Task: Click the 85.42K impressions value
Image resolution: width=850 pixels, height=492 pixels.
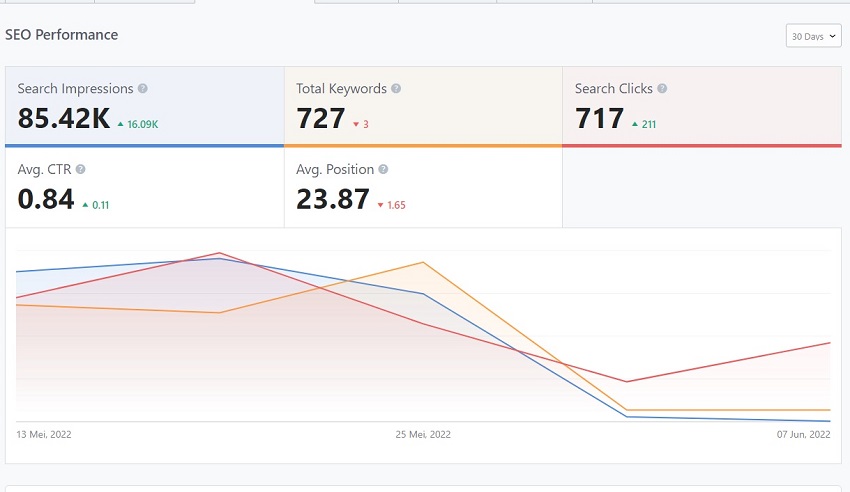Action: click(64, 119)
